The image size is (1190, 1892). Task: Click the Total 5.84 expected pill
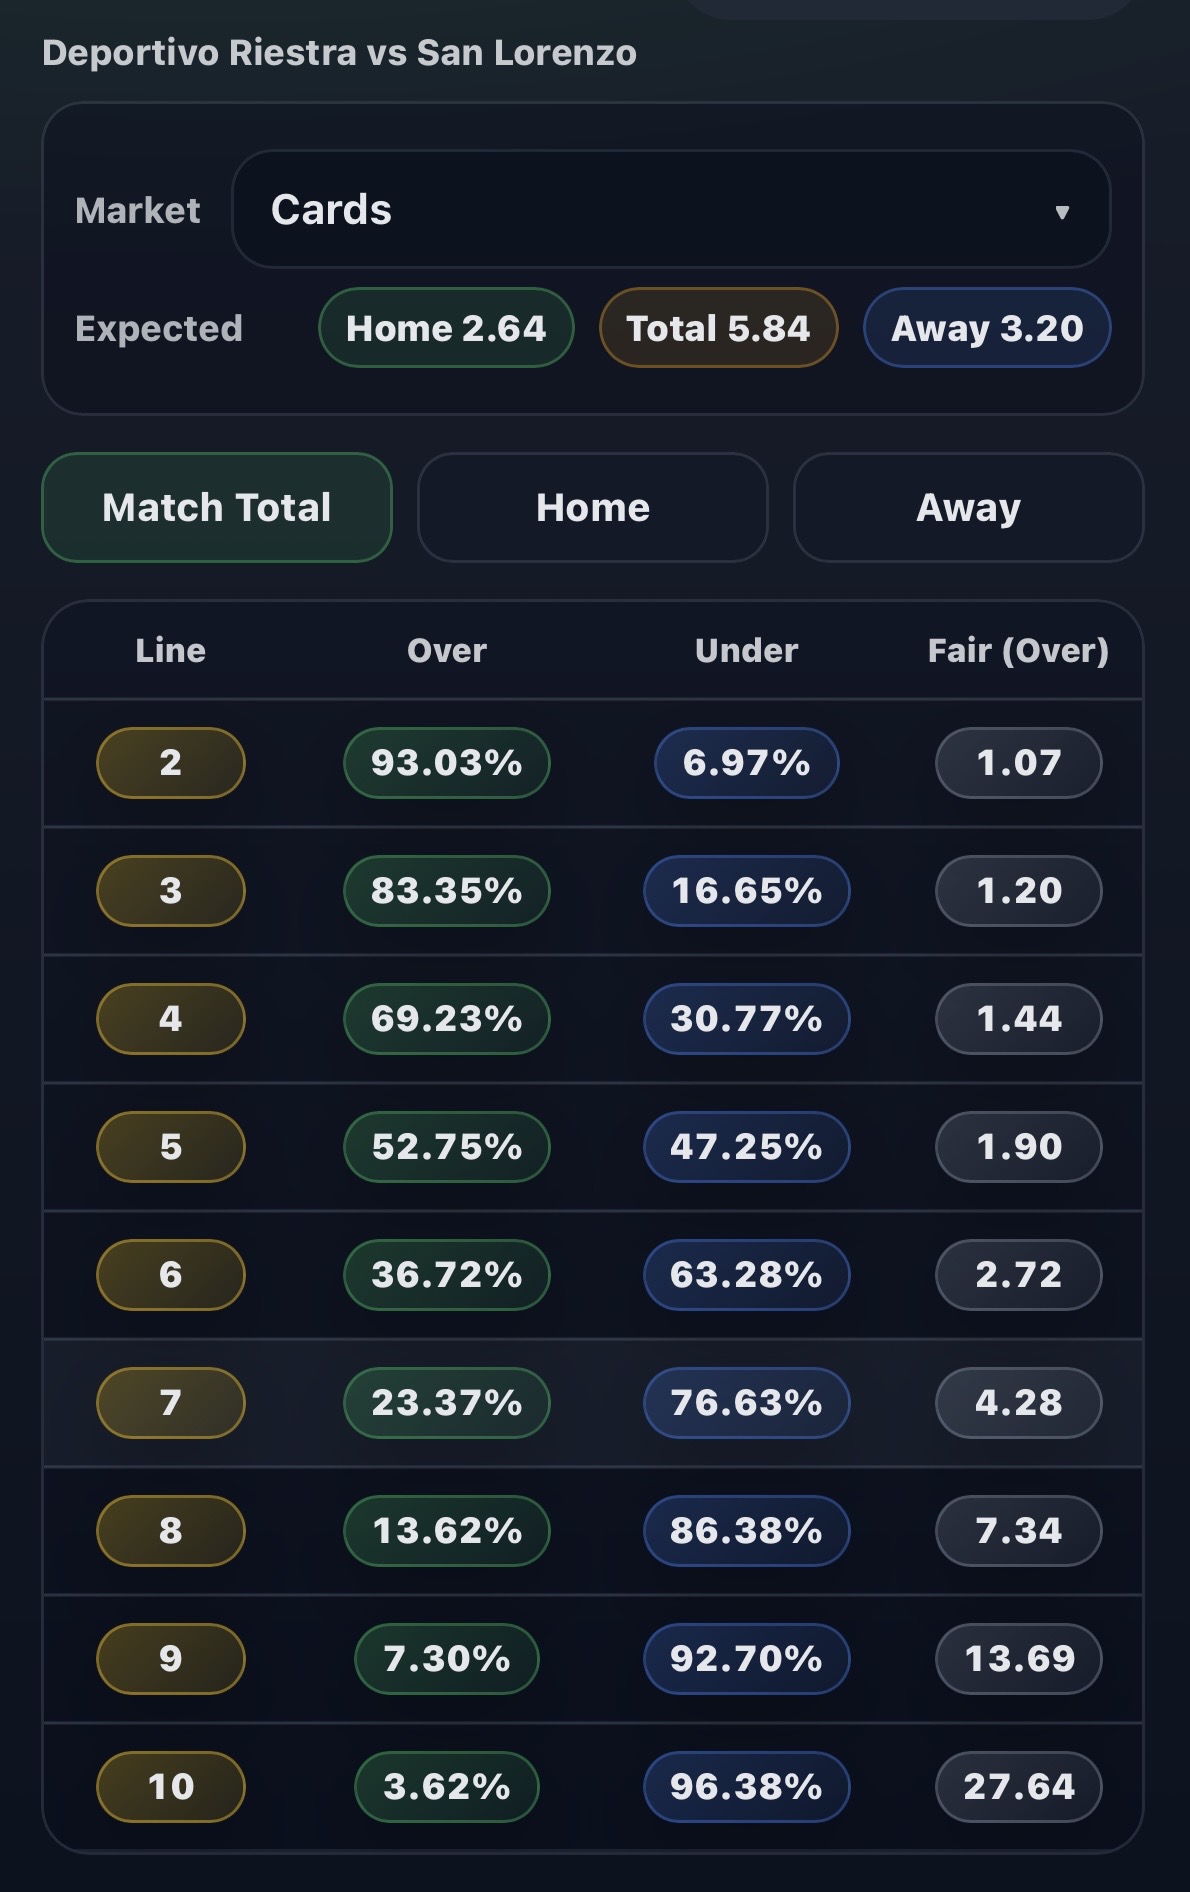(718, 328)
